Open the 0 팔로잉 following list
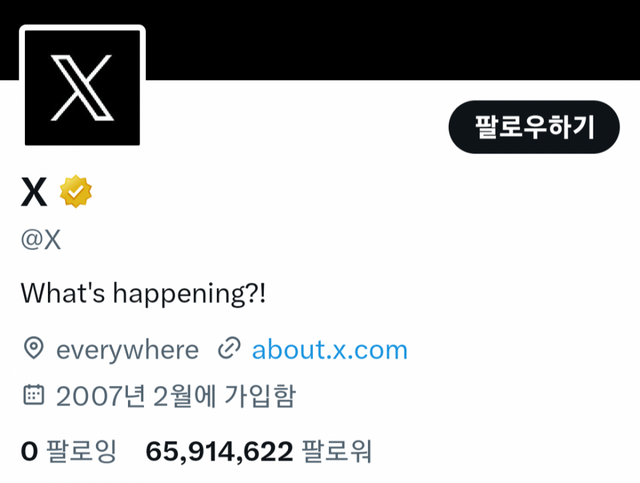Screen dimensions: 640x483 (x=69, y=452)
